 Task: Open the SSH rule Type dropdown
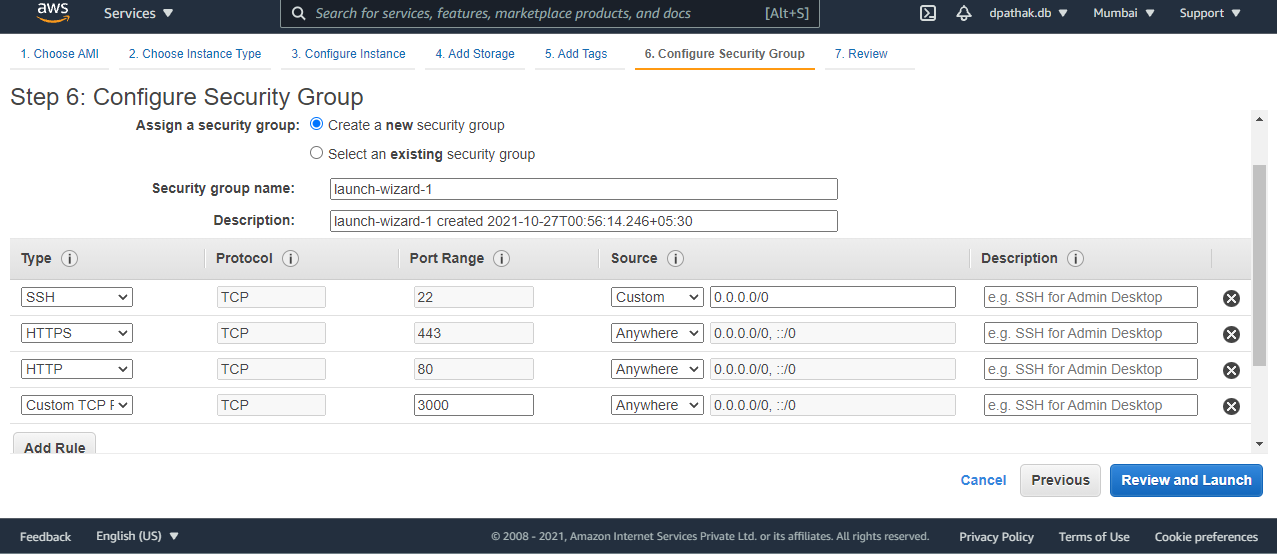point(77,297)
